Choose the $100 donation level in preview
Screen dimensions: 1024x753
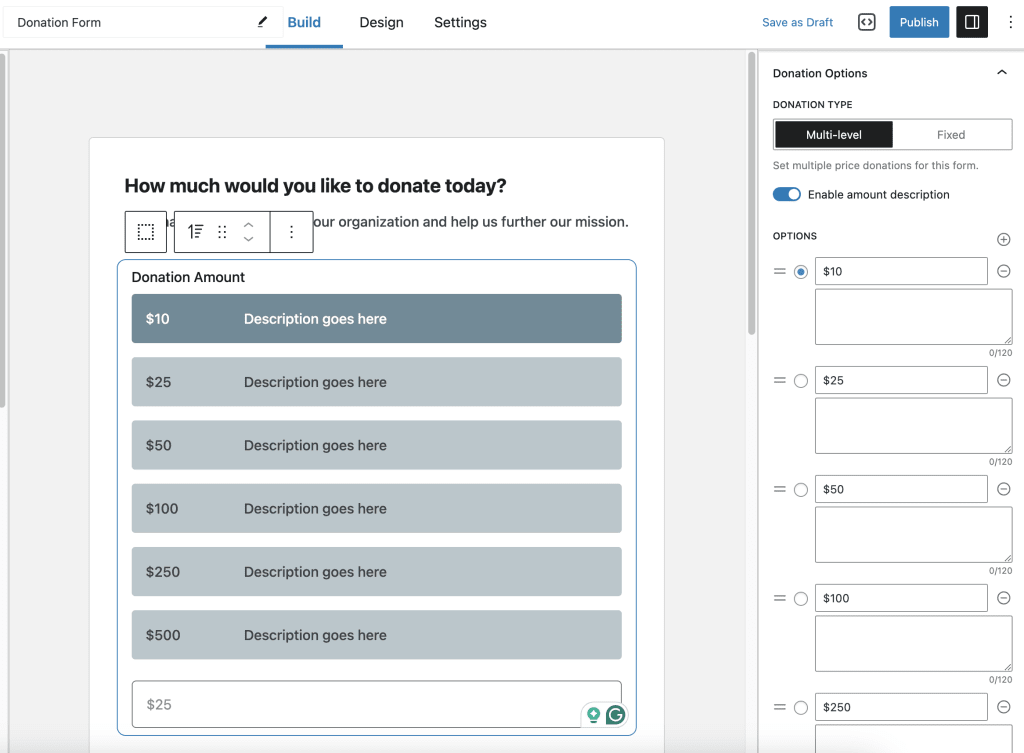click(377, 509)
